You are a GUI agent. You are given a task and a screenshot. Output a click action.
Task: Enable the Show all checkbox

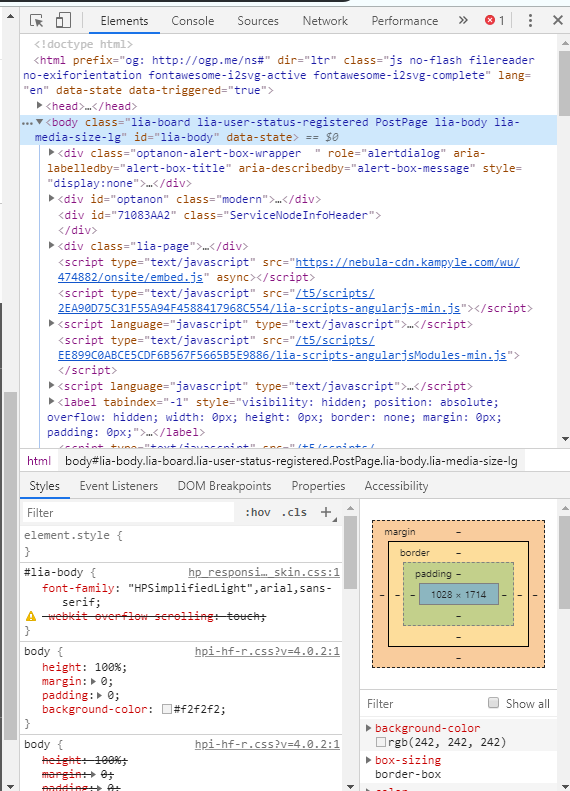pos(493,703)
